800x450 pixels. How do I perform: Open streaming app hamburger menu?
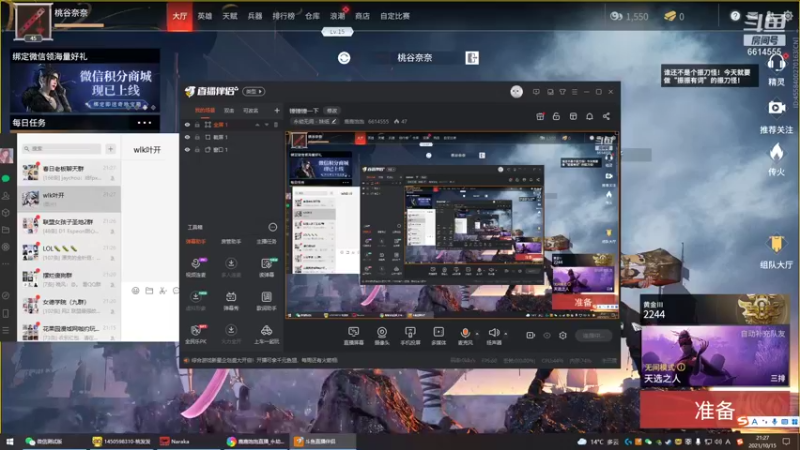[574, 92]
